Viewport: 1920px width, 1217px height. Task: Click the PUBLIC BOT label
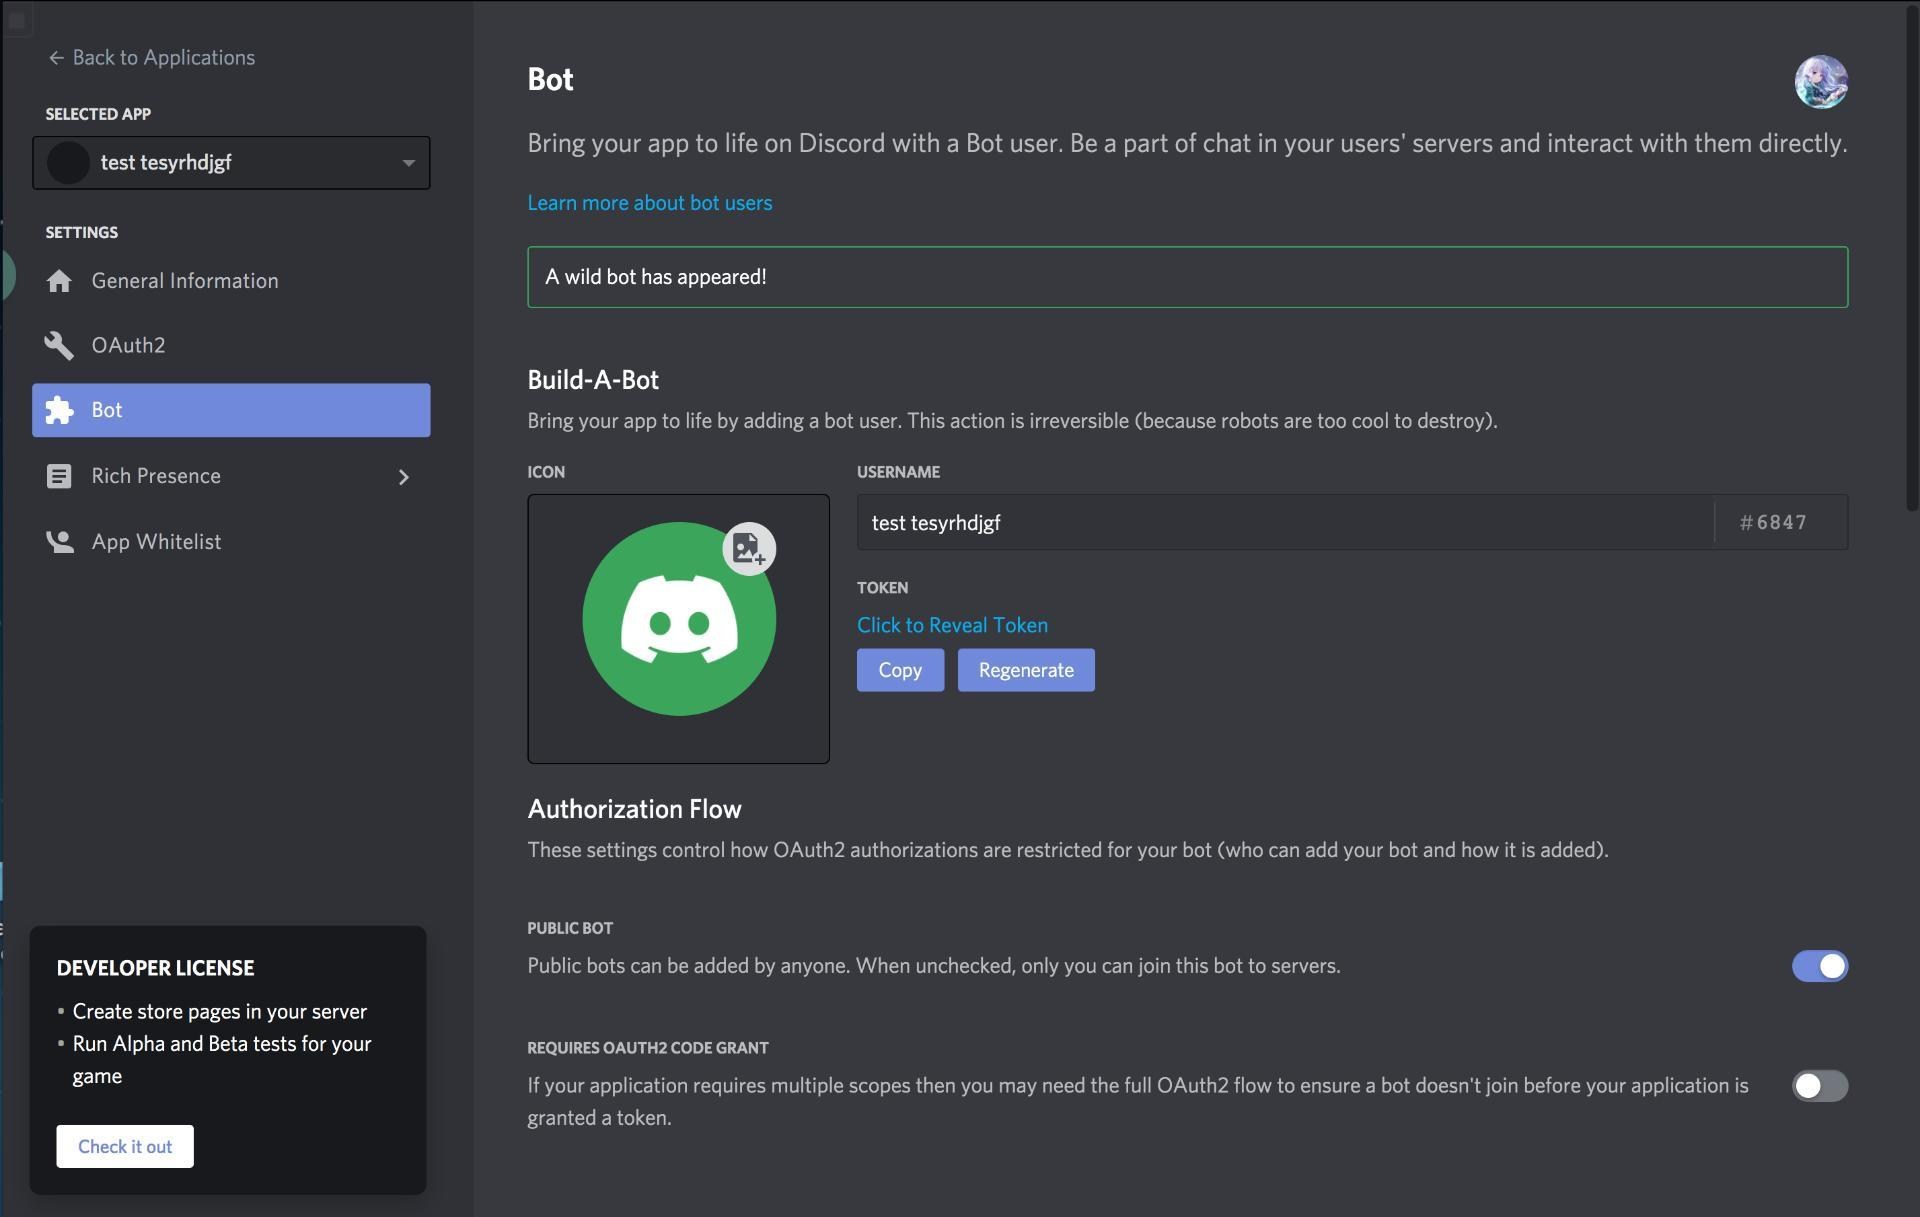[570, 928]
